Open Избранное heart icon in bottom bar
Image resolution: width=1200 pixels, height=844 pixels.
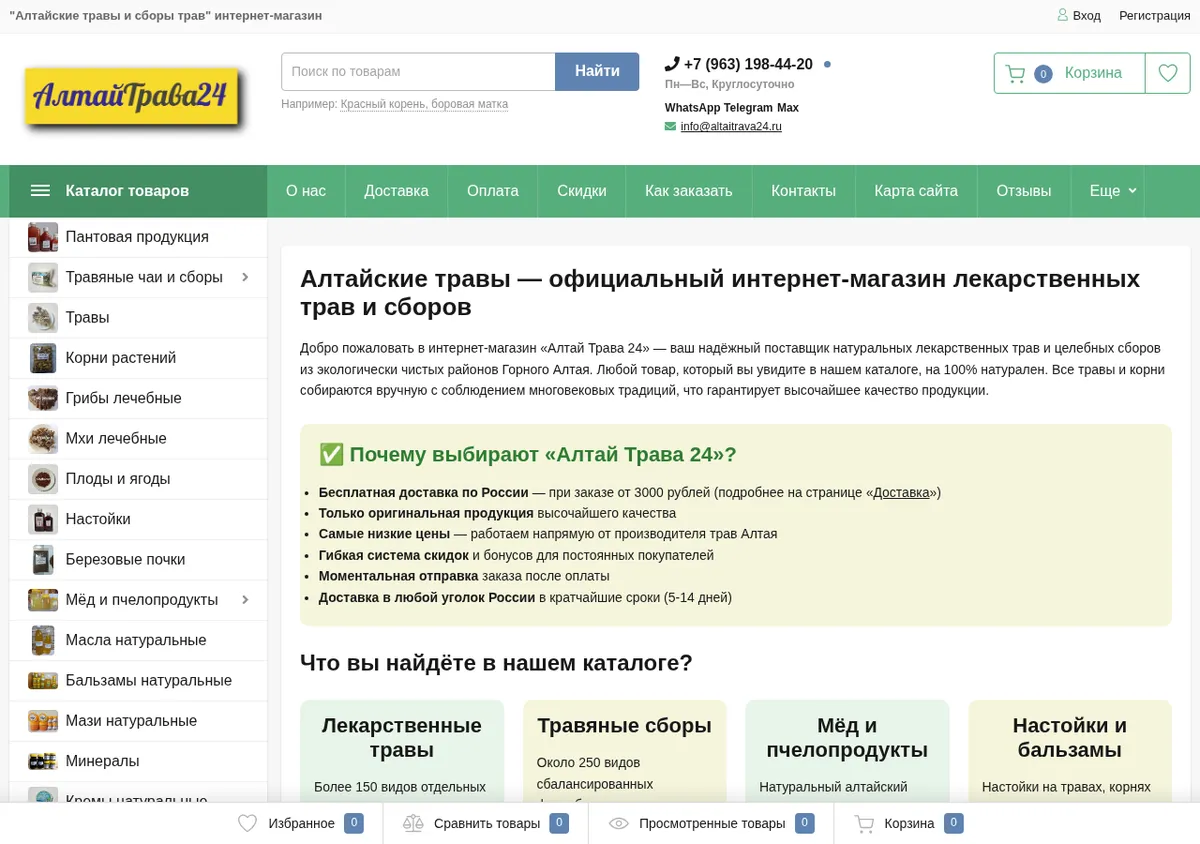[x=247, y=823]
